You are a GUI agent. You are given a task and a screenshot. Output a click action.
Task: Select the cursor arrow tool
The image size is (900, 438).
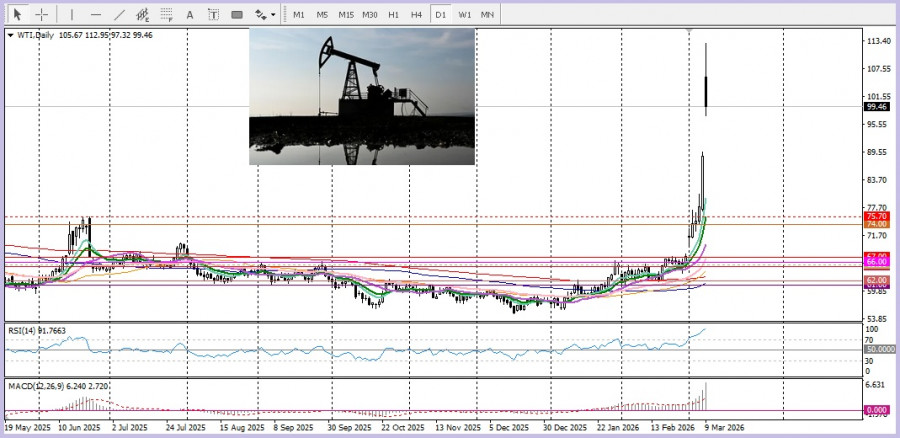[16, 15]
